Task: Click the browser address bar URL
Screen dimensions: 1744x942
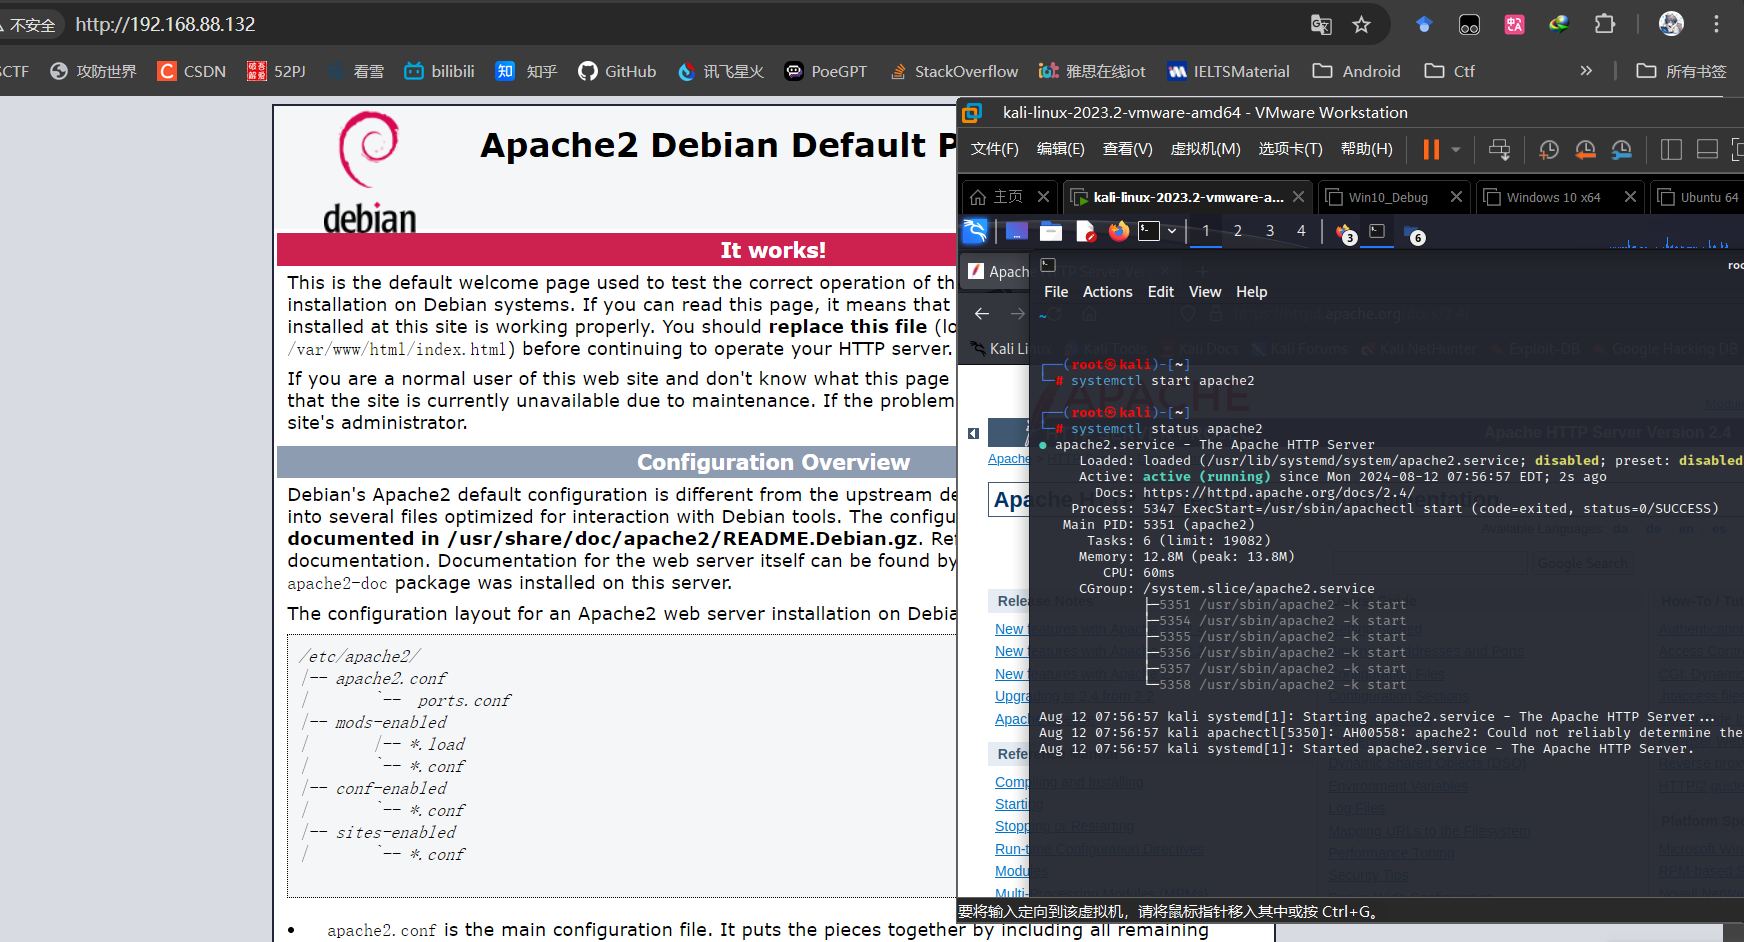Action: point(166,24)
